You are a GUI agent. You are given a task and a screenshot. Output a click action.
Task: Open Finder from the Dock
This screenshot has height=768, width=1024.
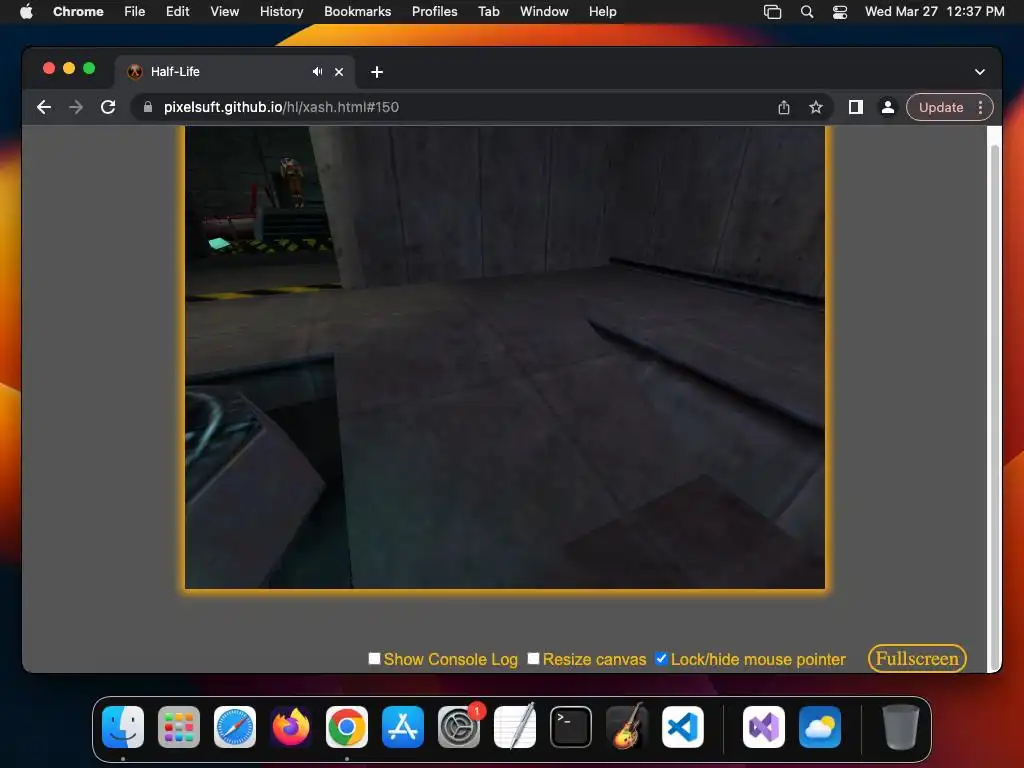[x=123, y=726]
